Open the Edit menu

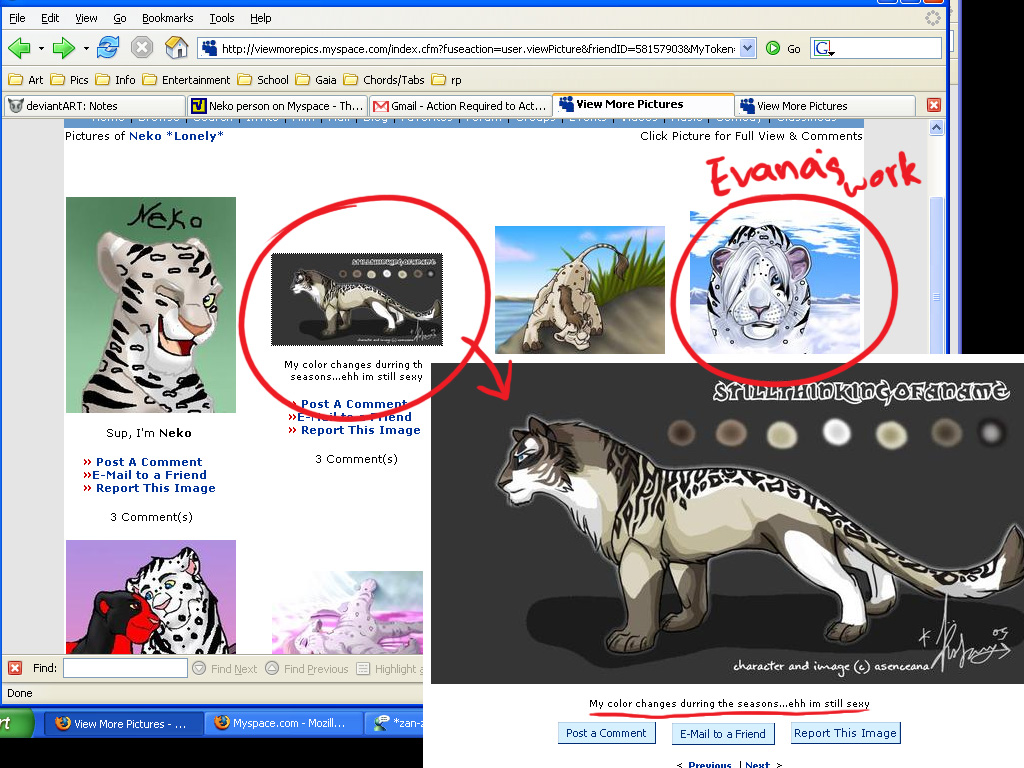[50, 18]
